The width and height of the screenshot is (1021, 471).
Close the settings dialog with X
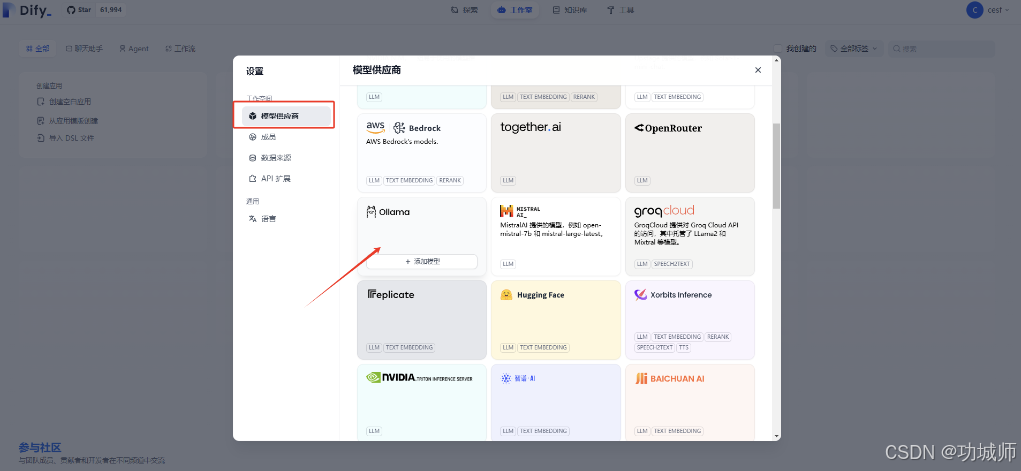click(758, 70)
